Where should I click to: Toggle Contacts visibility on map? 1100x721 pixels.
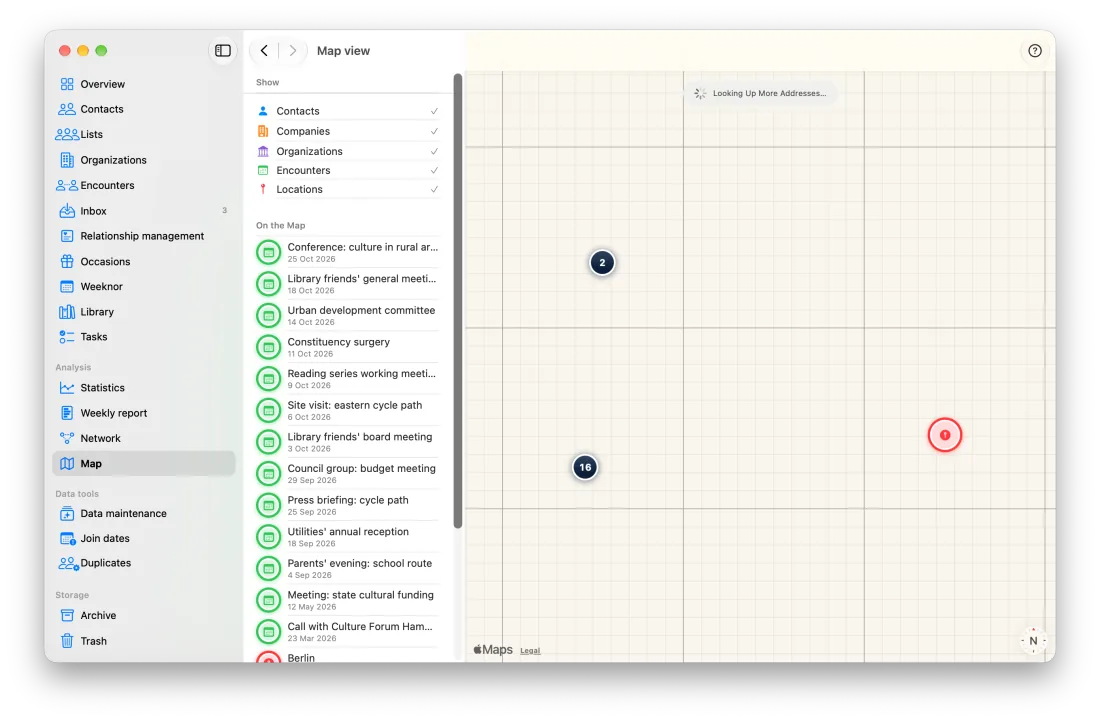pos(348,111)
